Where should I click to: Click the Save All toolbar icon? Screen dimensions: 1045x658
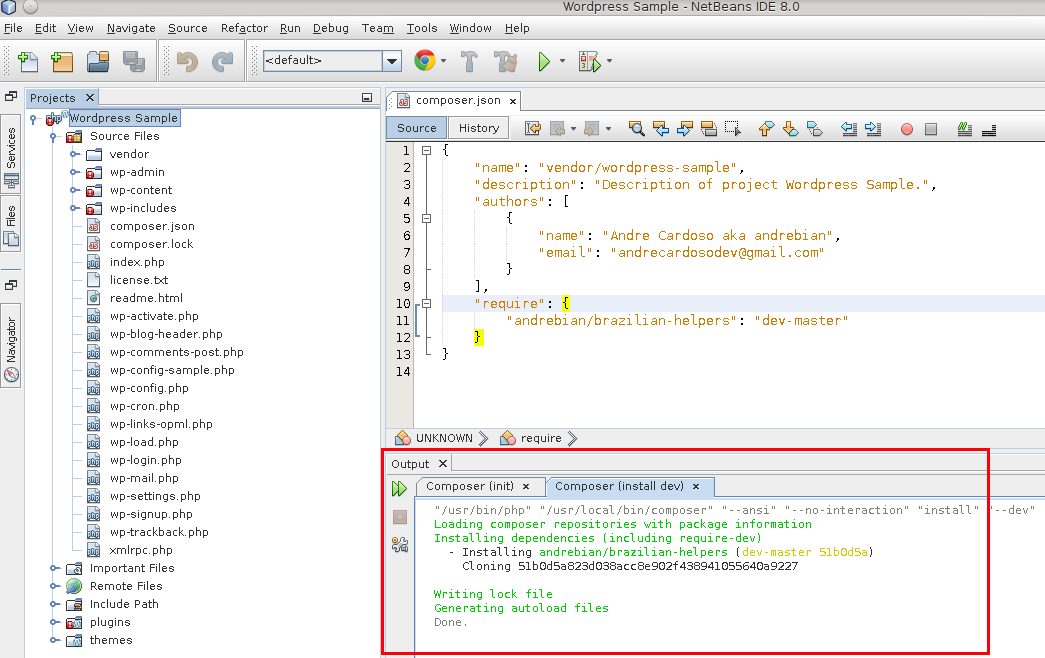[x=134, y=61]
